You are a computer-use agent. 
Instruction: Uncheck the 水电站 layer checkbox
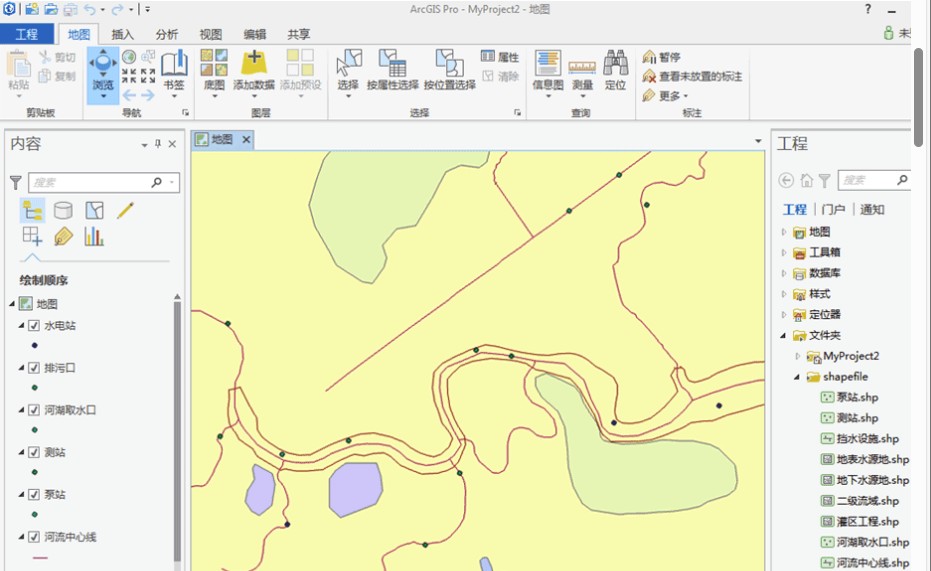tap(34, 326)
